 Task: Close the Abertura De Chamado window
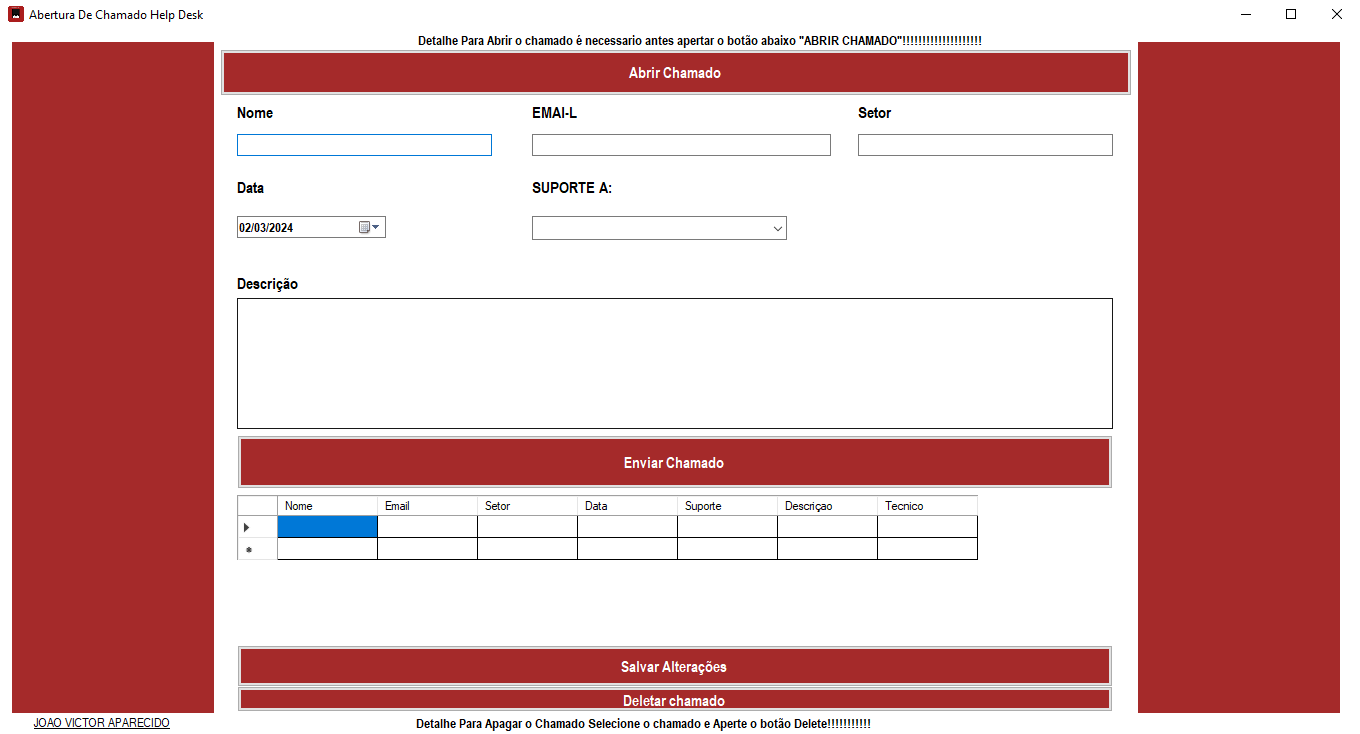[1337, 15]
